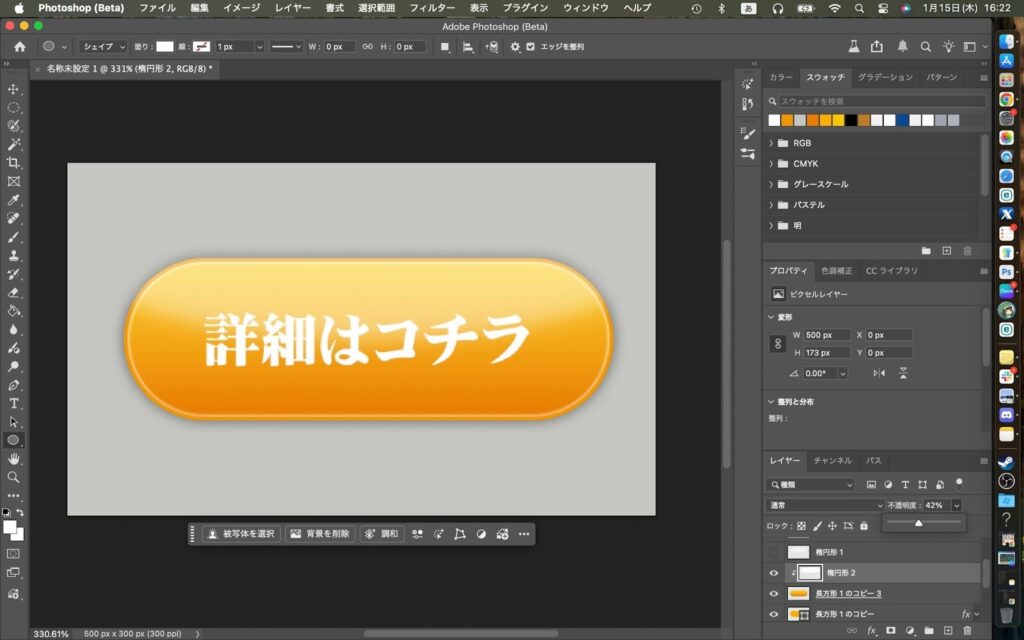Click the Home icon in options bar
Image resolution: width=1024 pixels, height=640 pixels.
click(20, 47)
